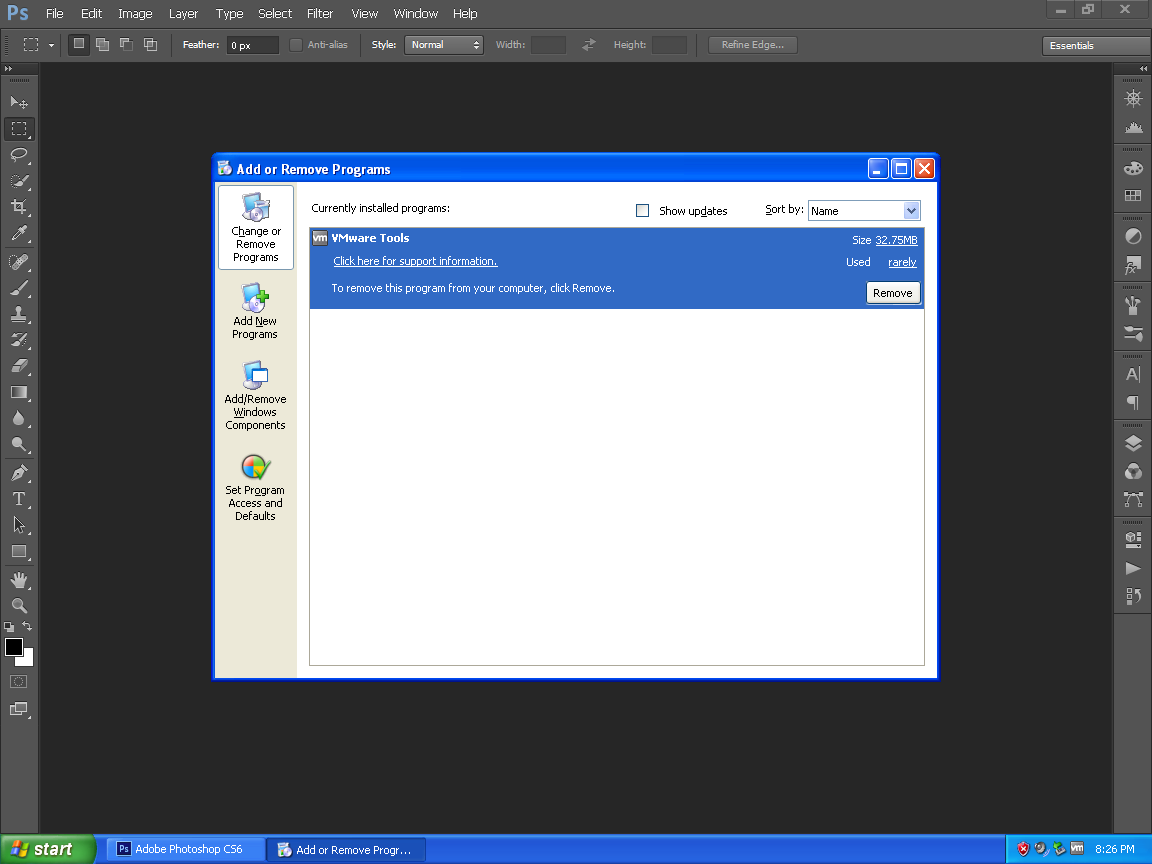1152x864 pixels.
Task: Open the File menu
Action: 54,13
